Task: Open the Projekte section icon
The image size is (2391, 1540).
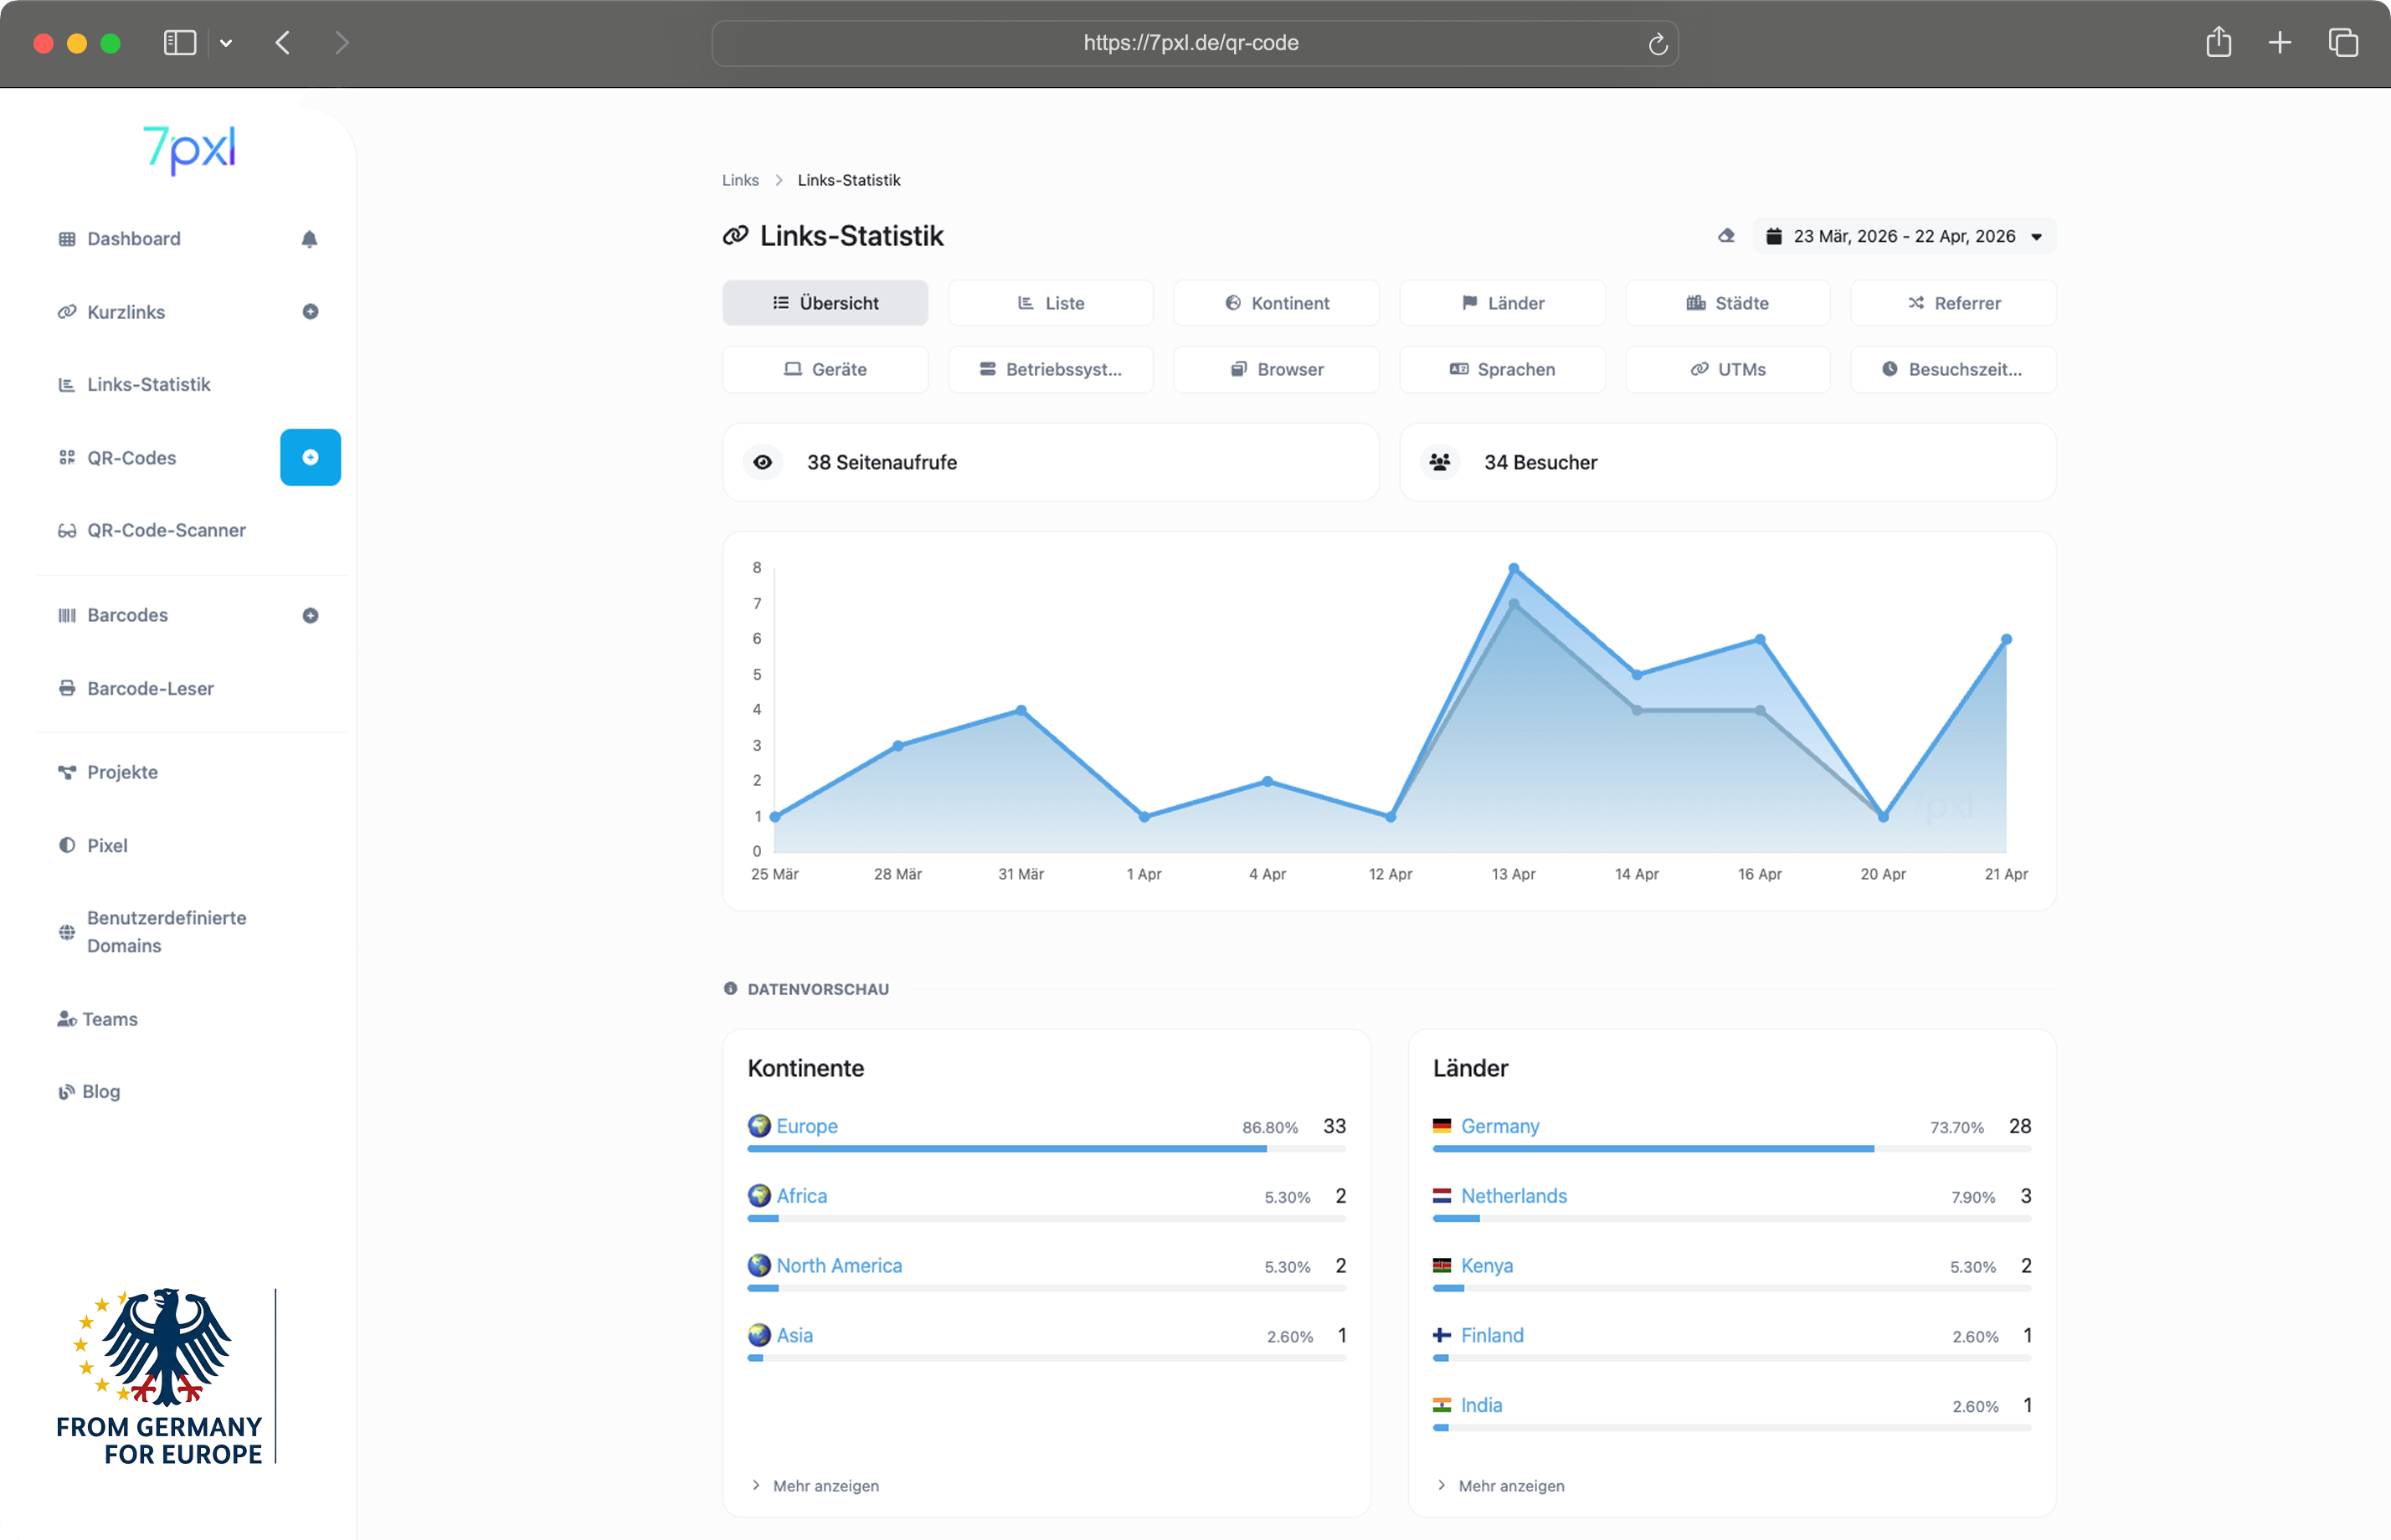Action: (66, 771)
